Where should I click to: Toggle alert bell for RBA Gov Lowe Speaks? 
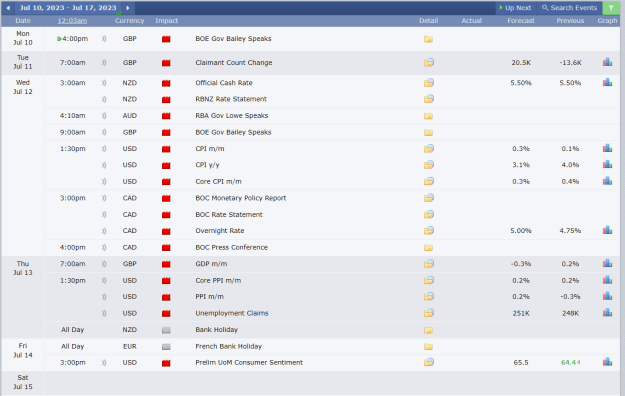104,116
